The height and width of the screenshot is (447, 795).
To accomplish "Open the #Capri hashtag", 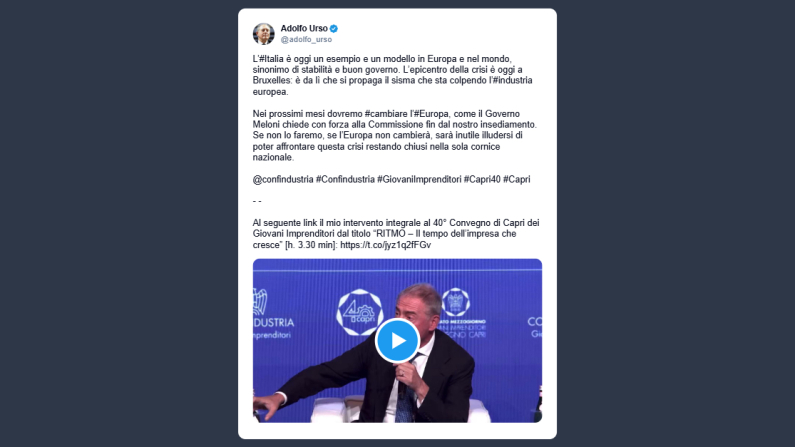I will pyautogui.click(x=517, y=179).
